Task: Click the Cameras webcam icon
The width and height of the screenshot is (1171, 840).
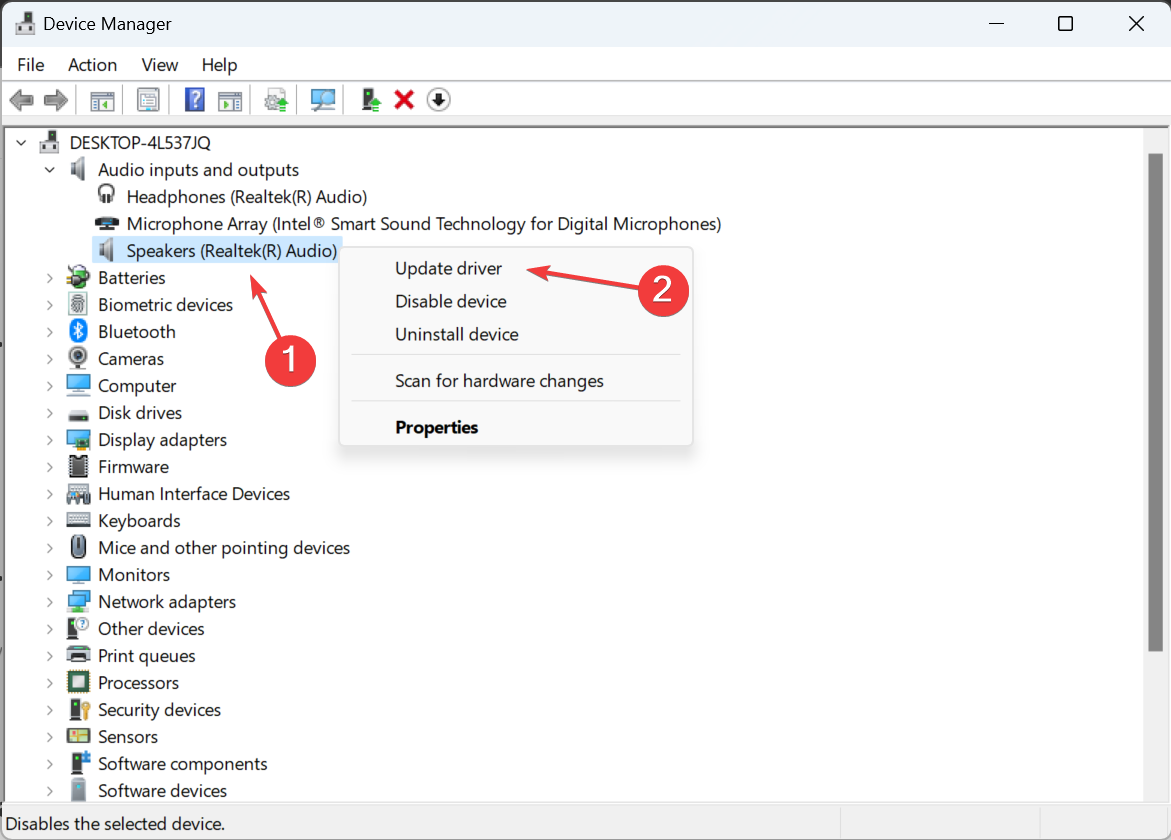Action: (78, 358)
